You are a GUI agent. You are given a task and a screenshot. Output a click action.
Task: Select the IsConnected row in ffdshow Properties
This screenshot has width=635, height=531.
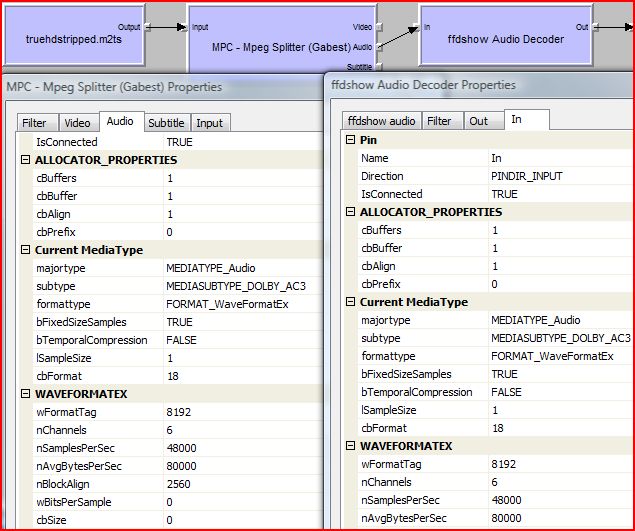point(496,194)
